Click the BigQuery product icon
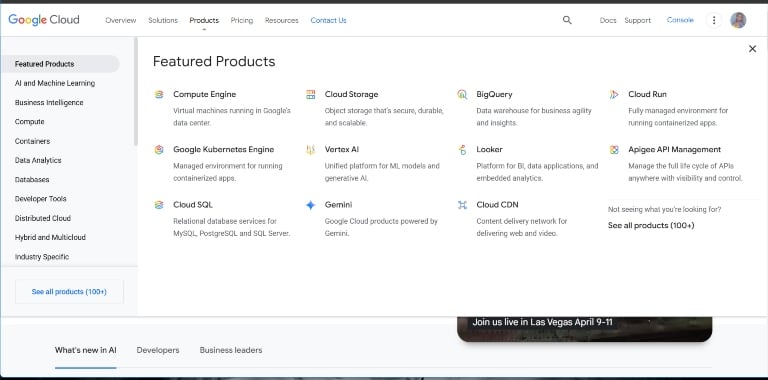This screenshot has width=768, height=380. tap(462, 95)
